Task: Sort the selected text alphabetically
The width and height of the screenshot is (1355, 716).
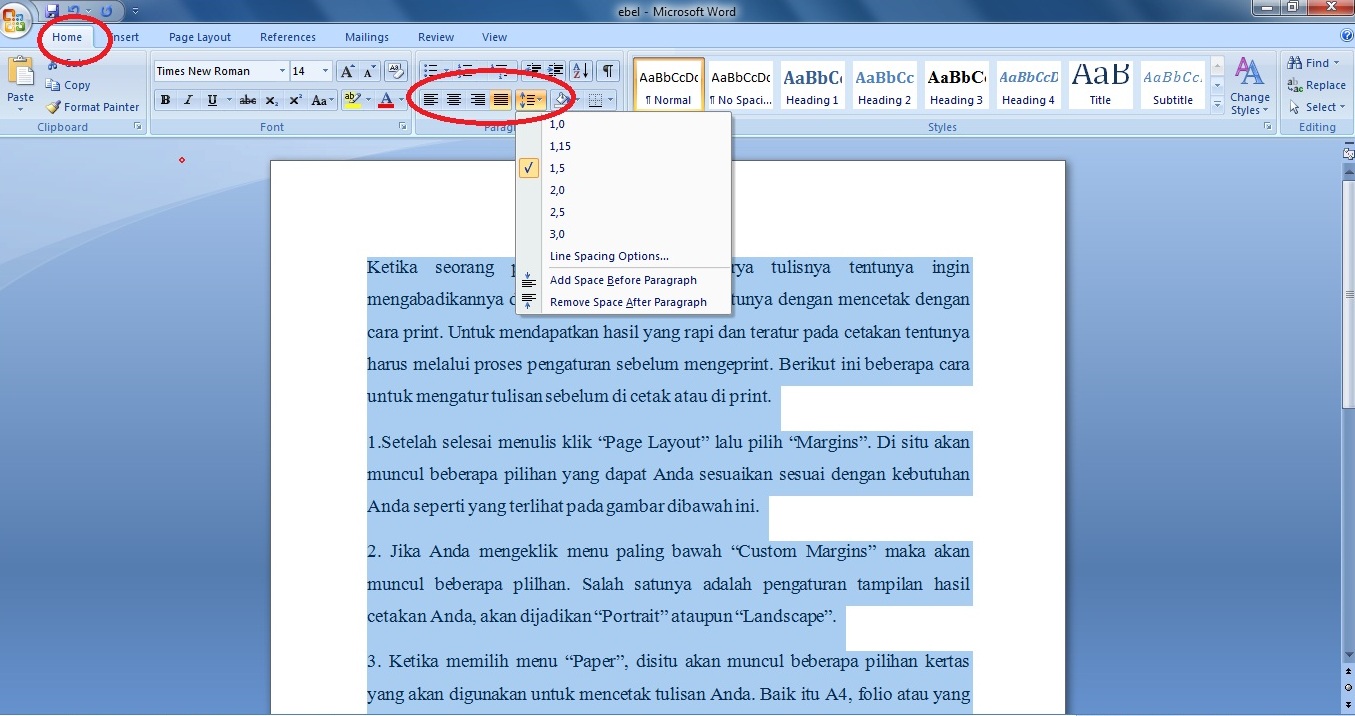Action: click(x=581, y=71)
